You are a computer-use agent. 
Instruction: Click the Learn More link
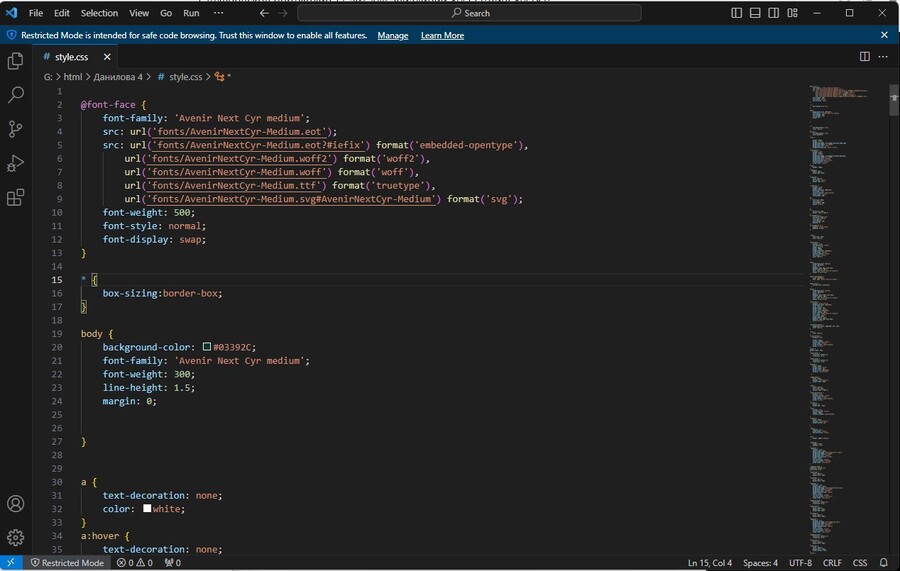[442, 35]
